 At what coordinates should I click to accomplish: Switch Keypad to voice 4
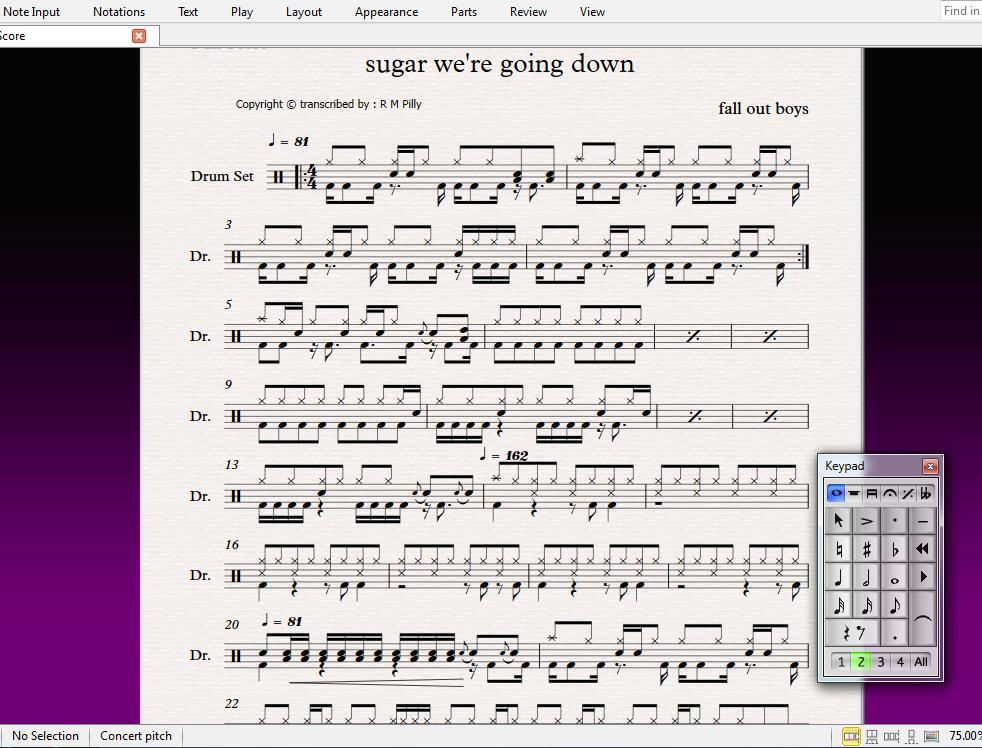[900, 662]
